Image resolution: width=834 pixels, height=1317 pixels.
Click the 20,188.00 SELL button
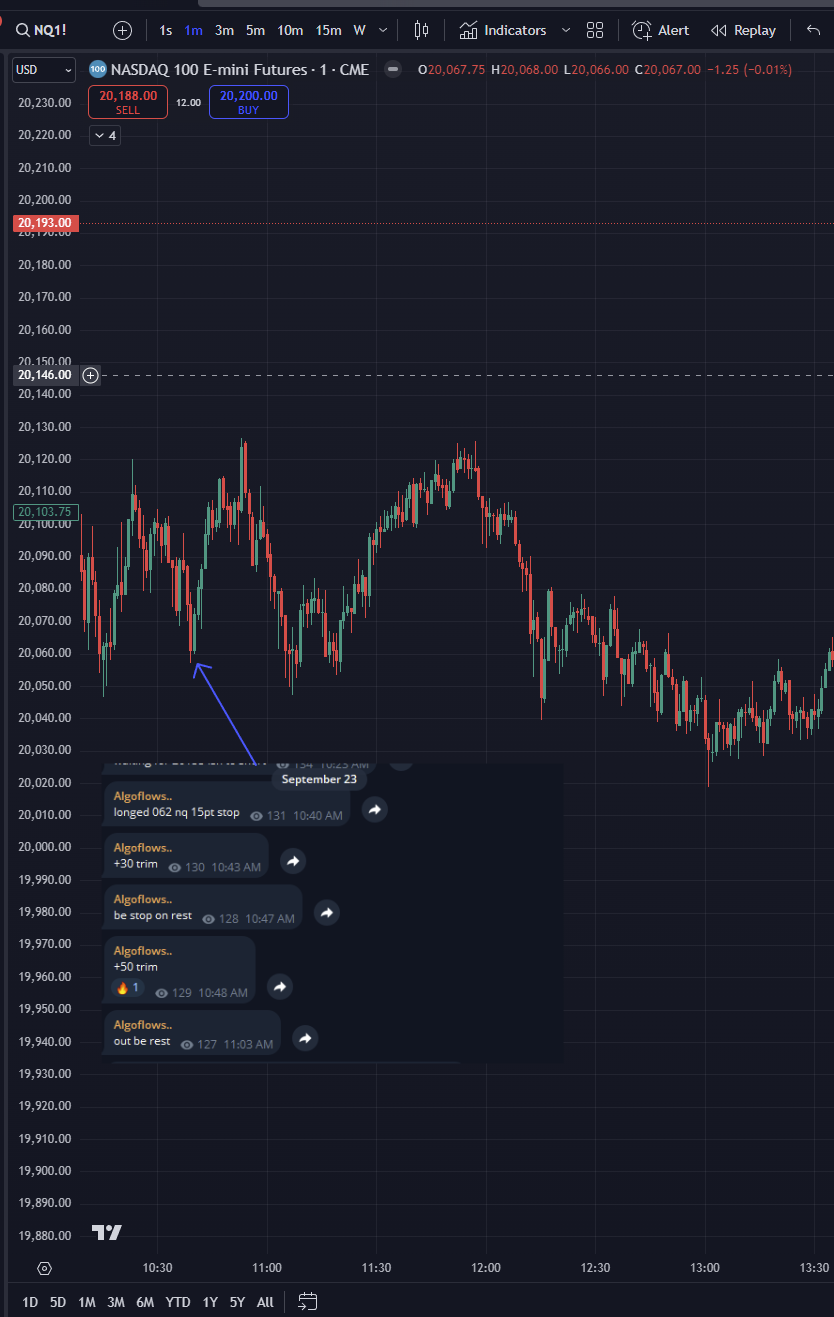click(x=128, y=102)
